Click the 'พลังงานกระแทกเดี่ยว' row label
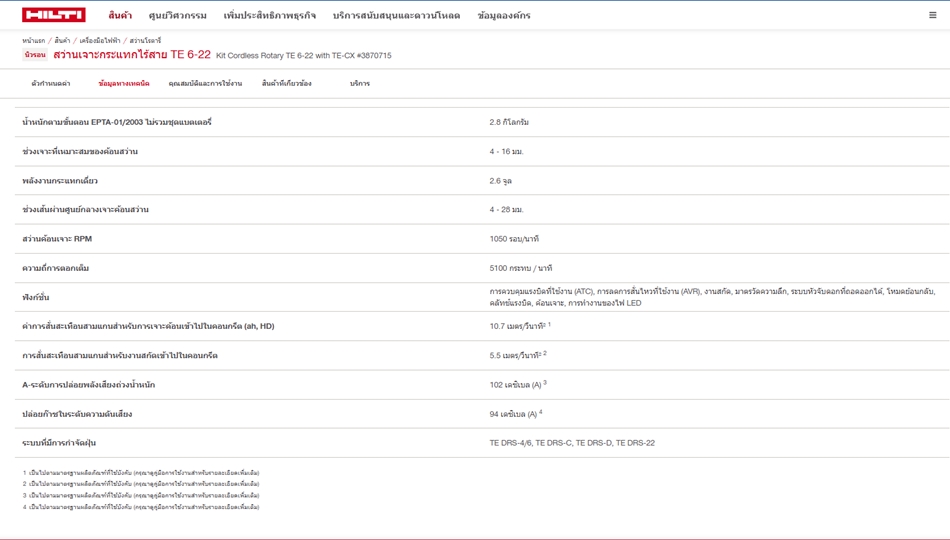This screenshot has height=540, width=950. [x=59, y=181]
